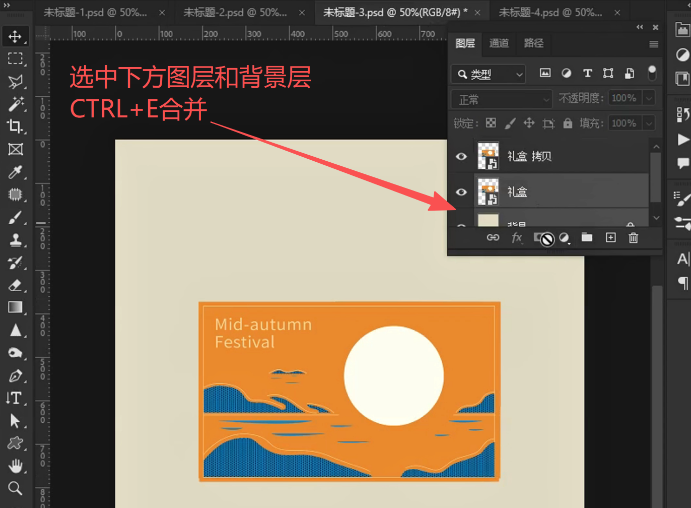Viewport: 691px width, 508px height.
Task: Select the Crop tool
Action: pos(15,126)
